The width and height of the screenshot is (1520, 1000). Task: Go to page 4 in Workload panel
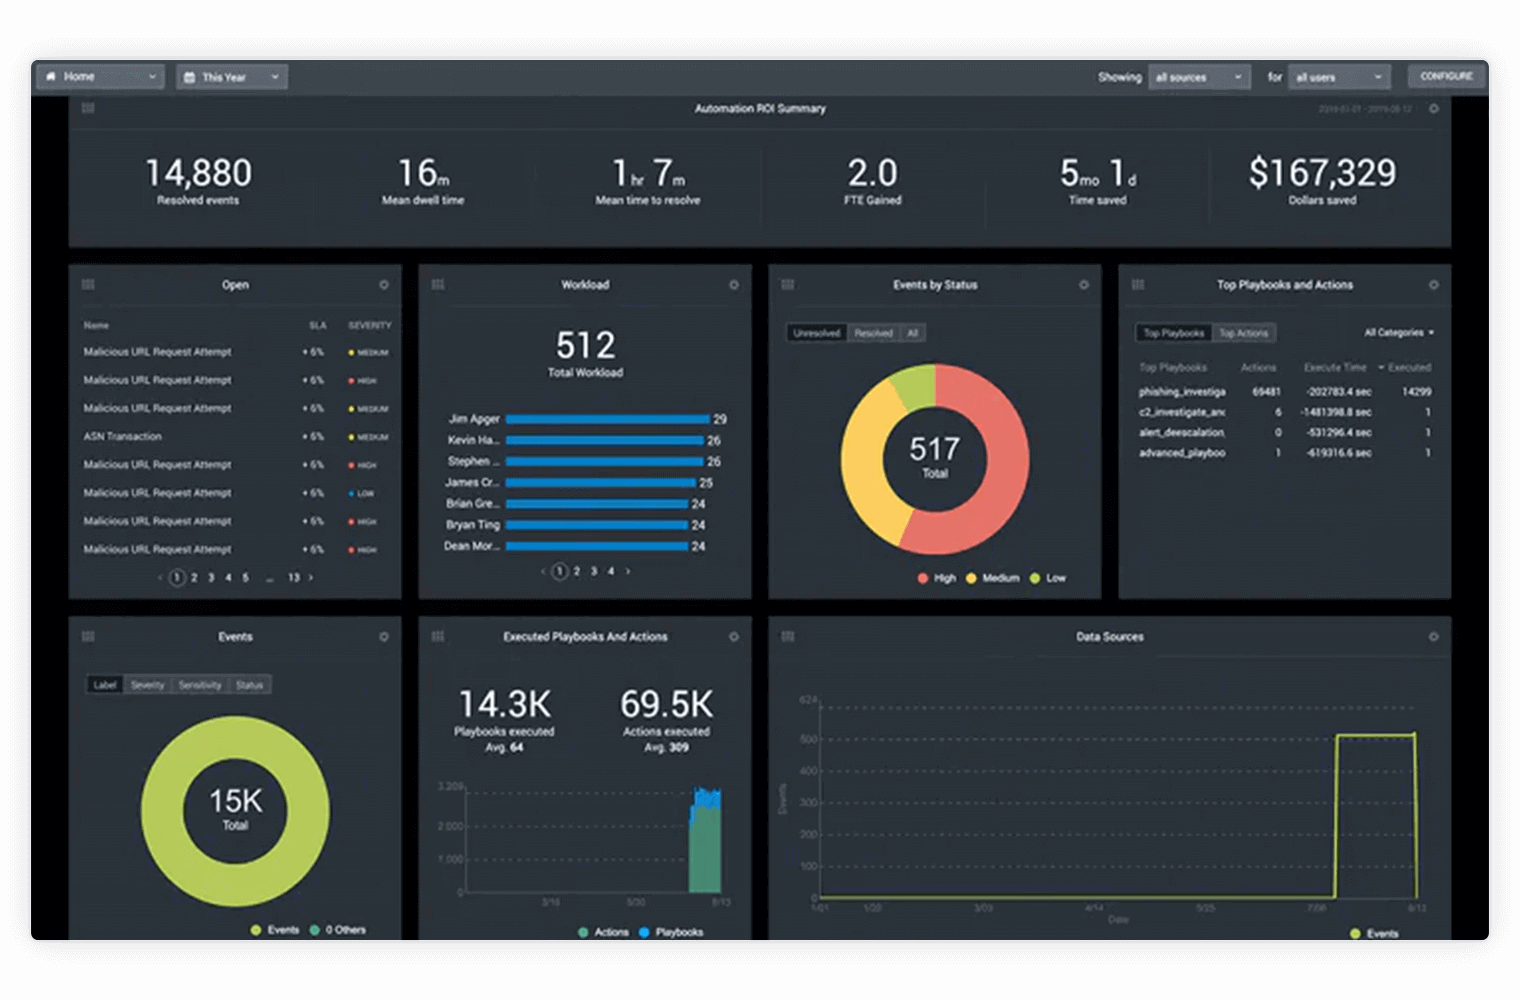pyautogui.click(x=611, y=571)
